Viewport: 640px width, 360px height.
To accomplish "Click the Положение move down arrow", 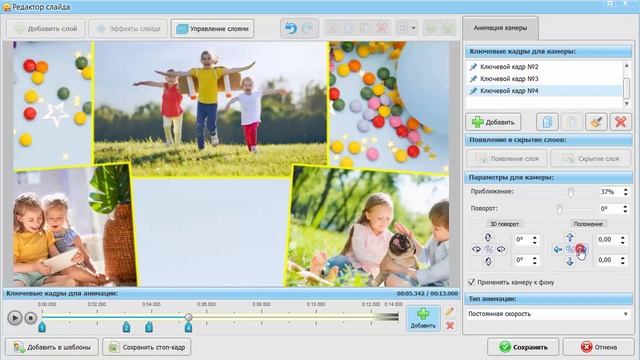I will [x=570, y=261].
